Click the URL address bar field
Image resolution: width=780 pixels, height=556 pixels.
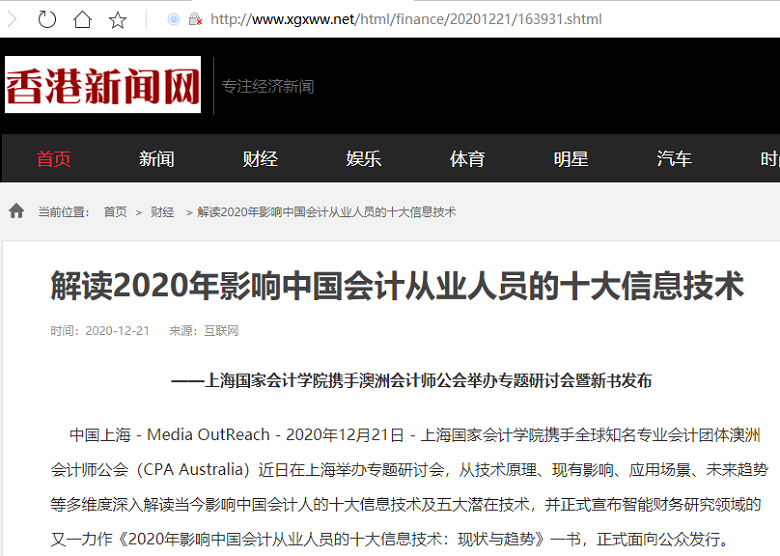pos(450,19)
